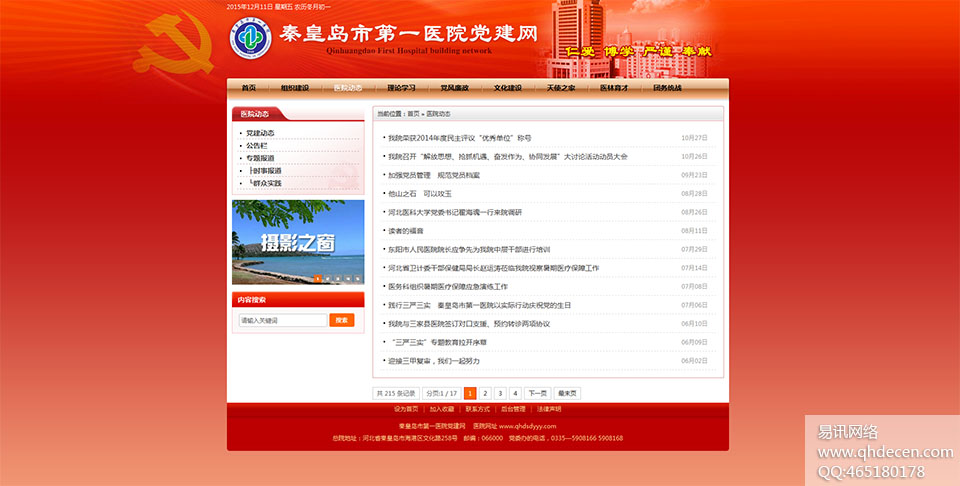Open article 践行三严三实 庆祝党的生日

click(x=479, y=305)
